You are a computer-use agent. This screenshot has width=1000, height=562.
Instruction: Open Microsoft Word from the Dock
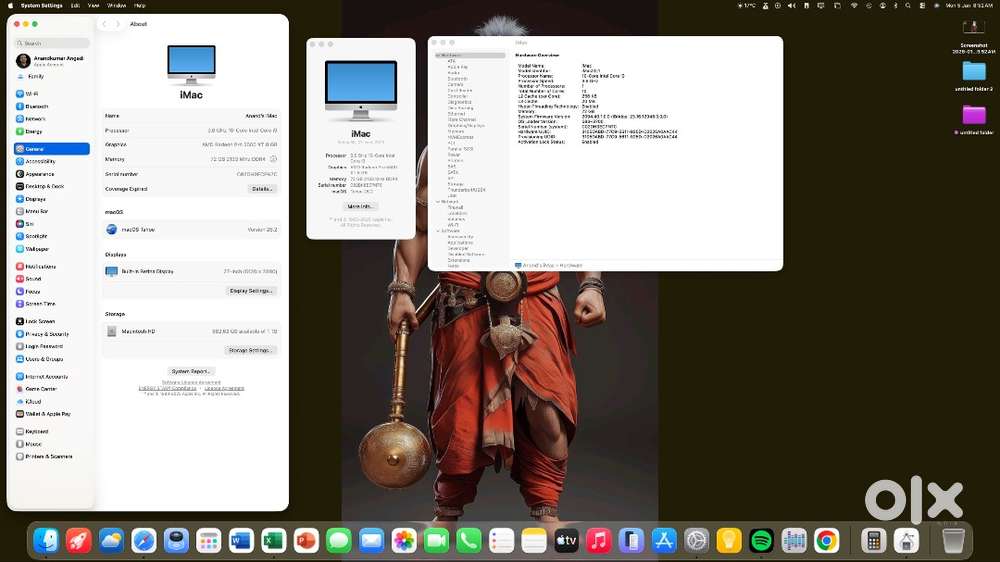coord(241,541)
